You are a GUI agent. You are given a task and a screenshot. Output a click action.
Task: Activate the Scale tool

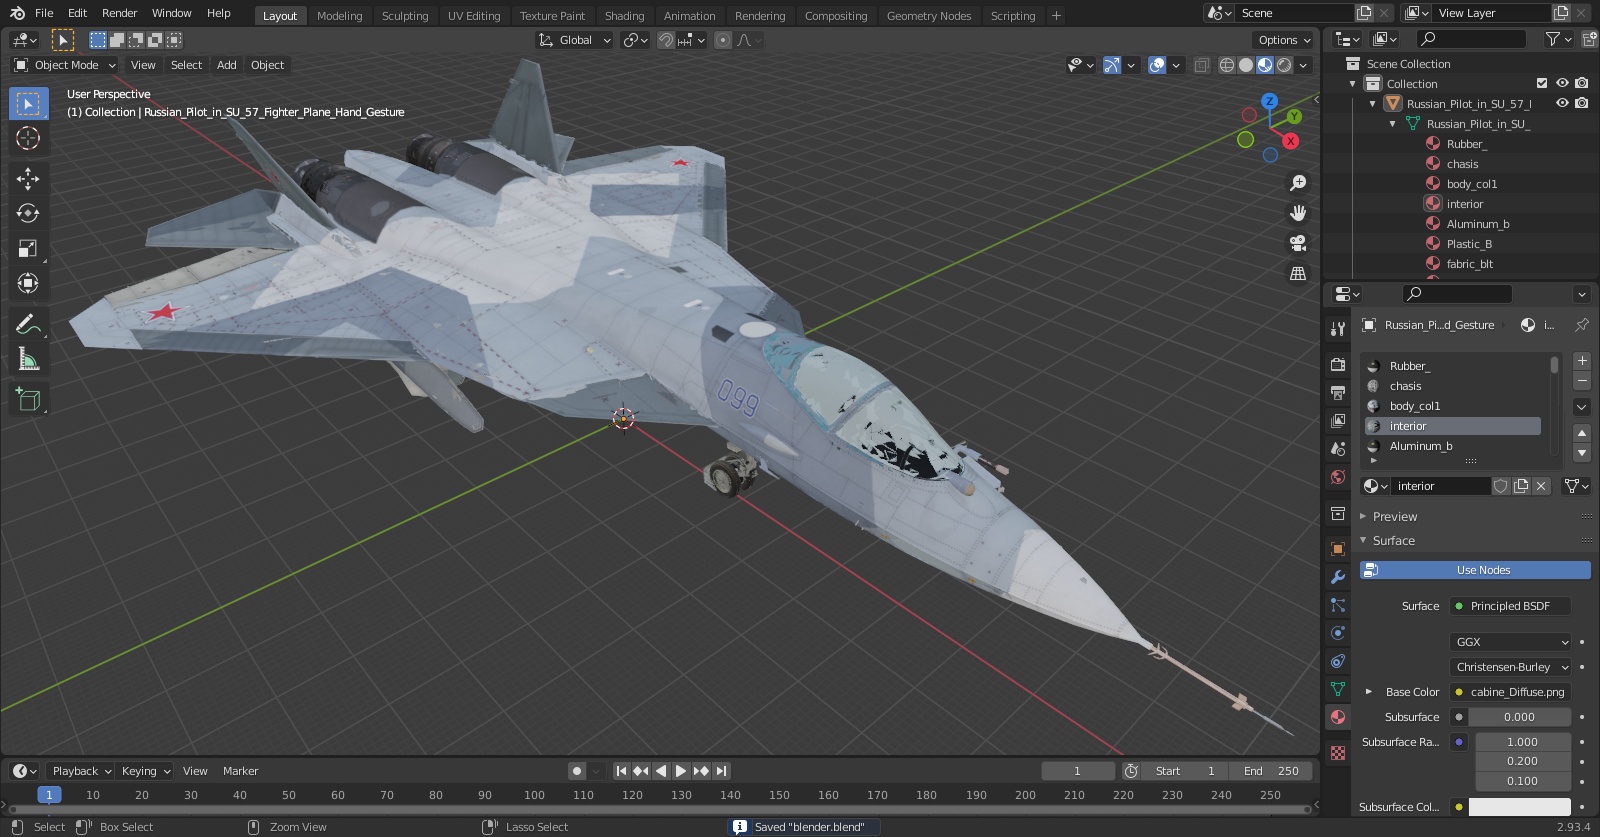[x=28, y=248]
